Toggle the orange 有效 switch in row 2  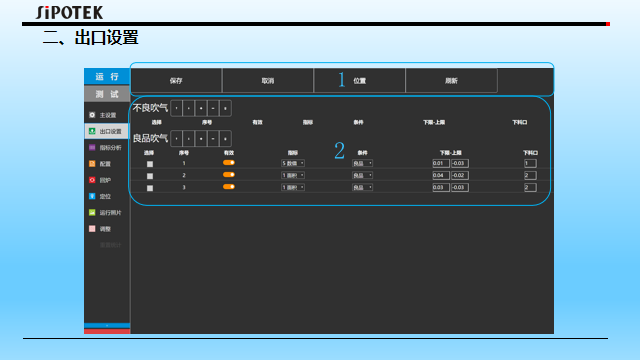[229, 175]
